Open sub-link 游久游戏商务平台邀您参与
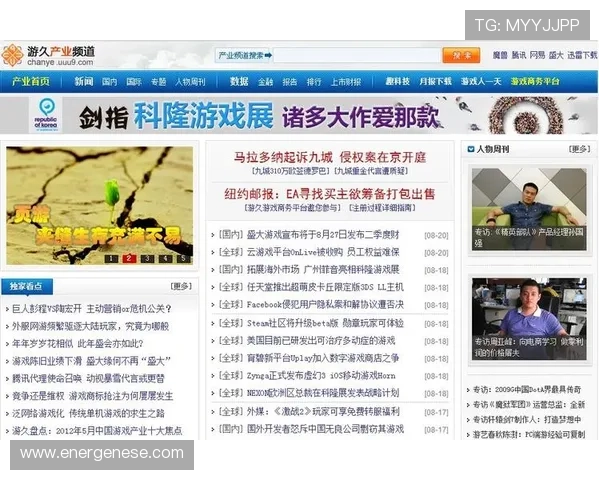This screenshot has height=480, width=600. [293, 208]
